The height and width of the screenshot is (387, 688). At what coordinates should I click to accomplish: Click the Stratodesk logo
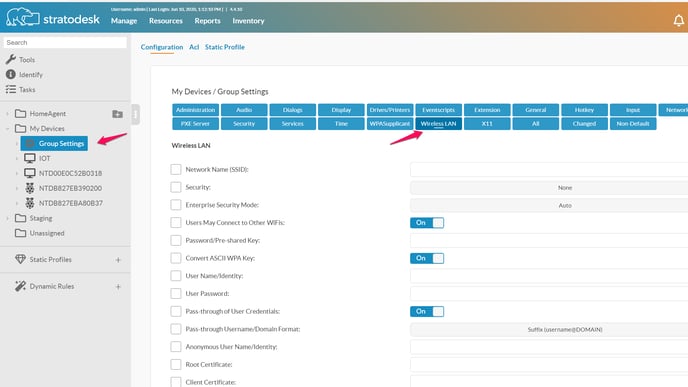click(53, 18)
